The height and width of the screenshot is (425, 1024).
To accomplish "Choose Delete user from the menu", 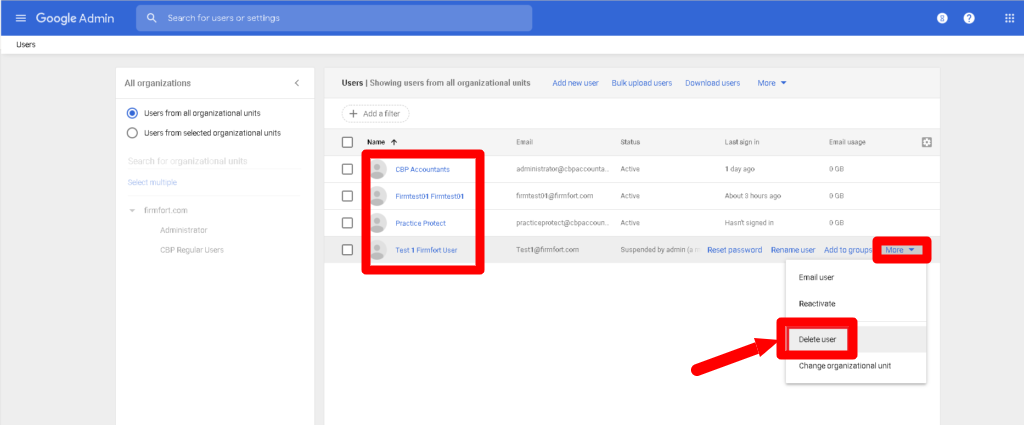I will point(817,339).
